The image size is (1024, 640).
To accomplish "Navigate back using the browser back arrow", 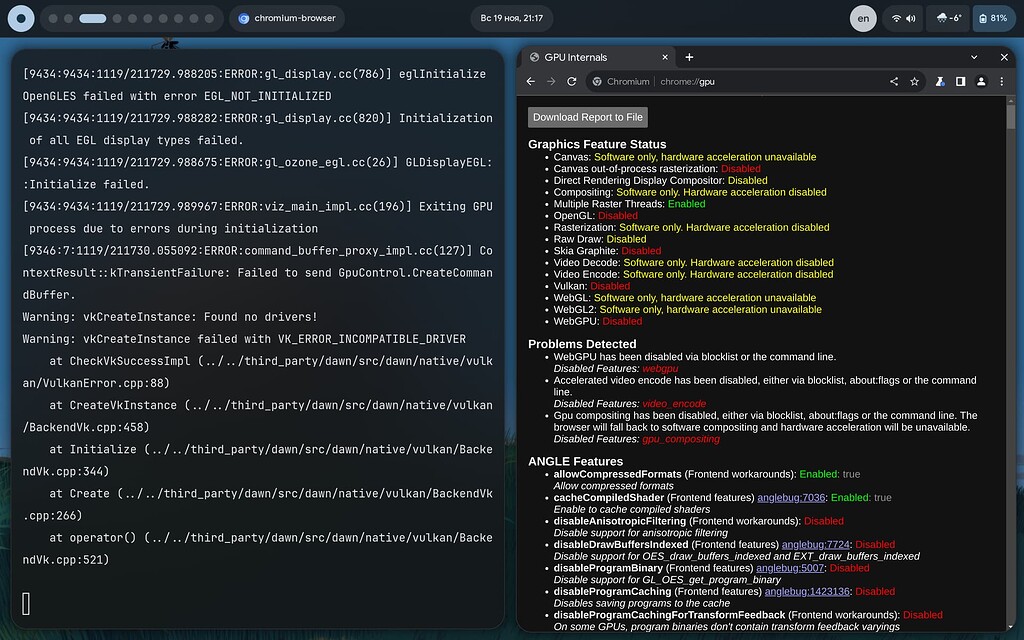I will pos(530,81).
